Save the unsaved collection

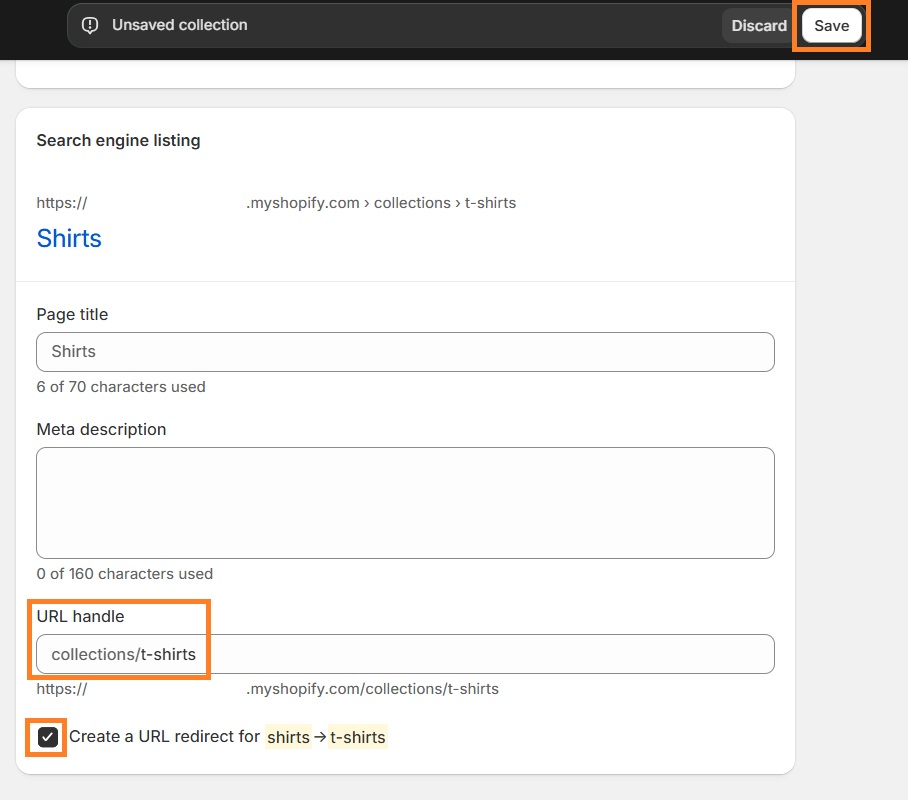pyautogui.click(x=832, y=25)
